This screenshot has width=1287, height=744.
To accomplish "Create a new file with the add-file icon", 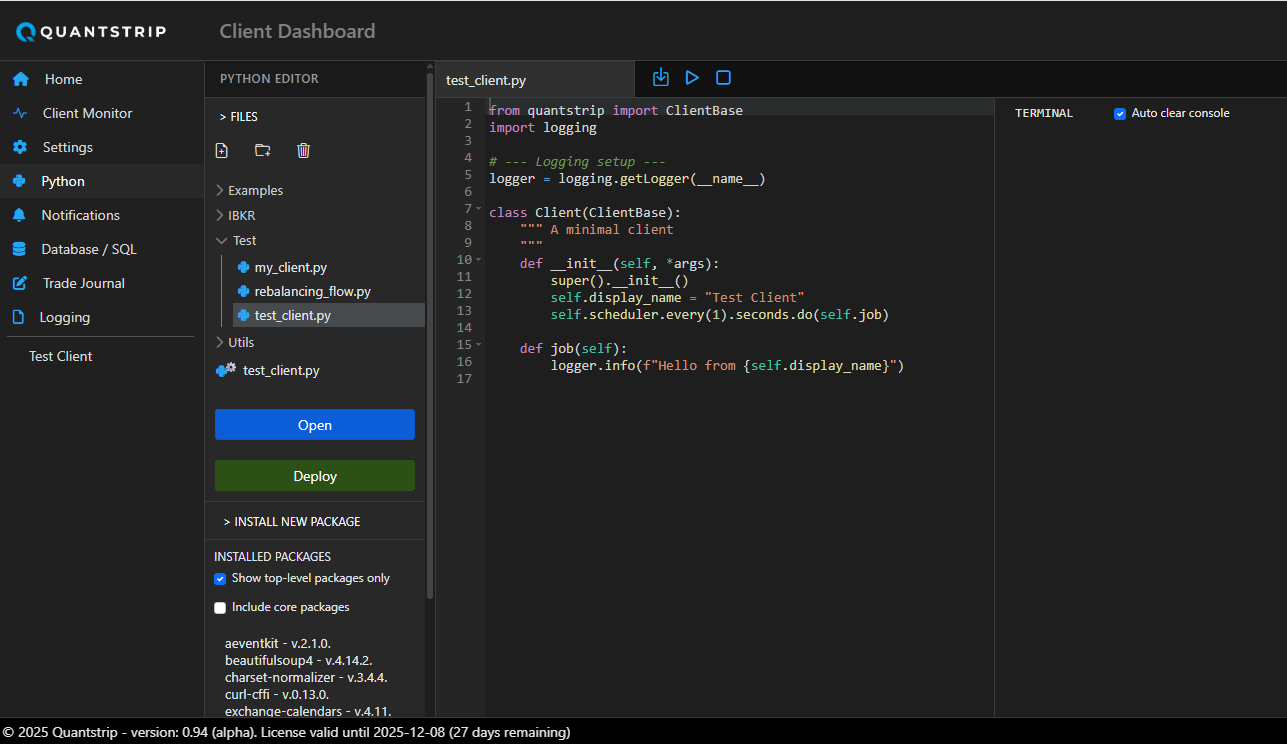I will (222, 150).
